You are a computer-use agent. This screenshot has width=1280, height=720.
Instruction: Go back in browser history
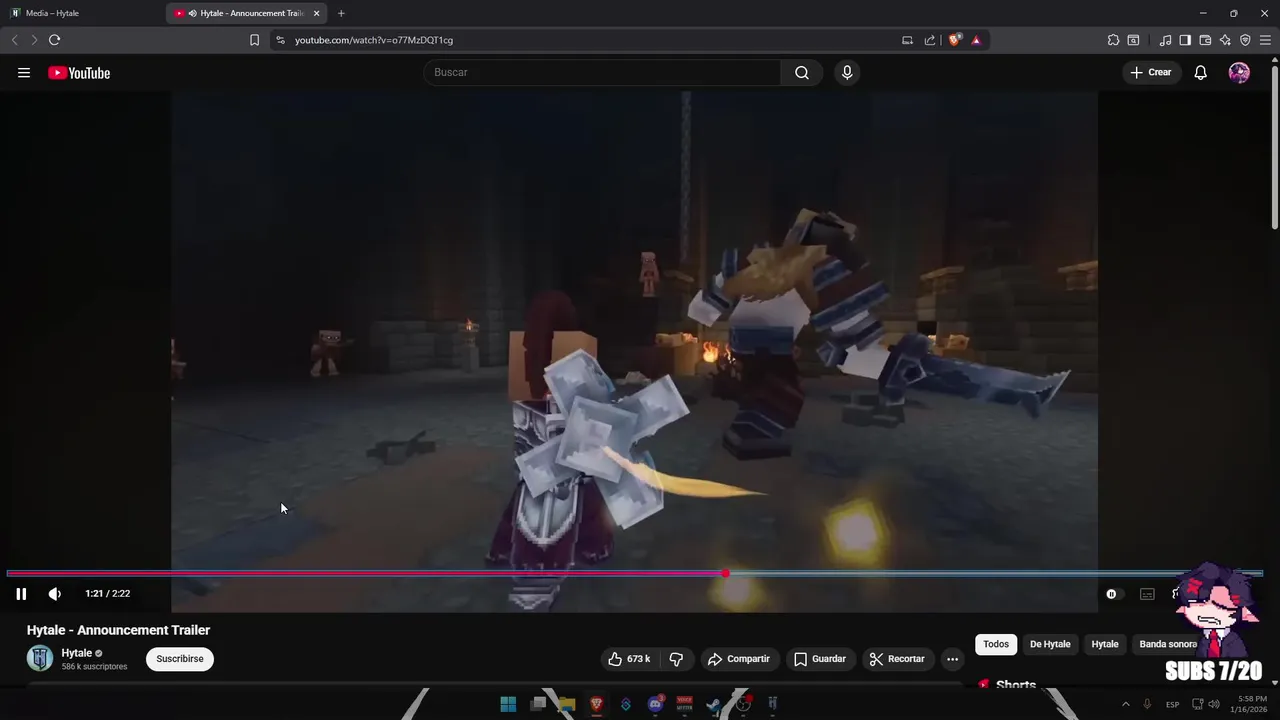[x=14, y=40]
